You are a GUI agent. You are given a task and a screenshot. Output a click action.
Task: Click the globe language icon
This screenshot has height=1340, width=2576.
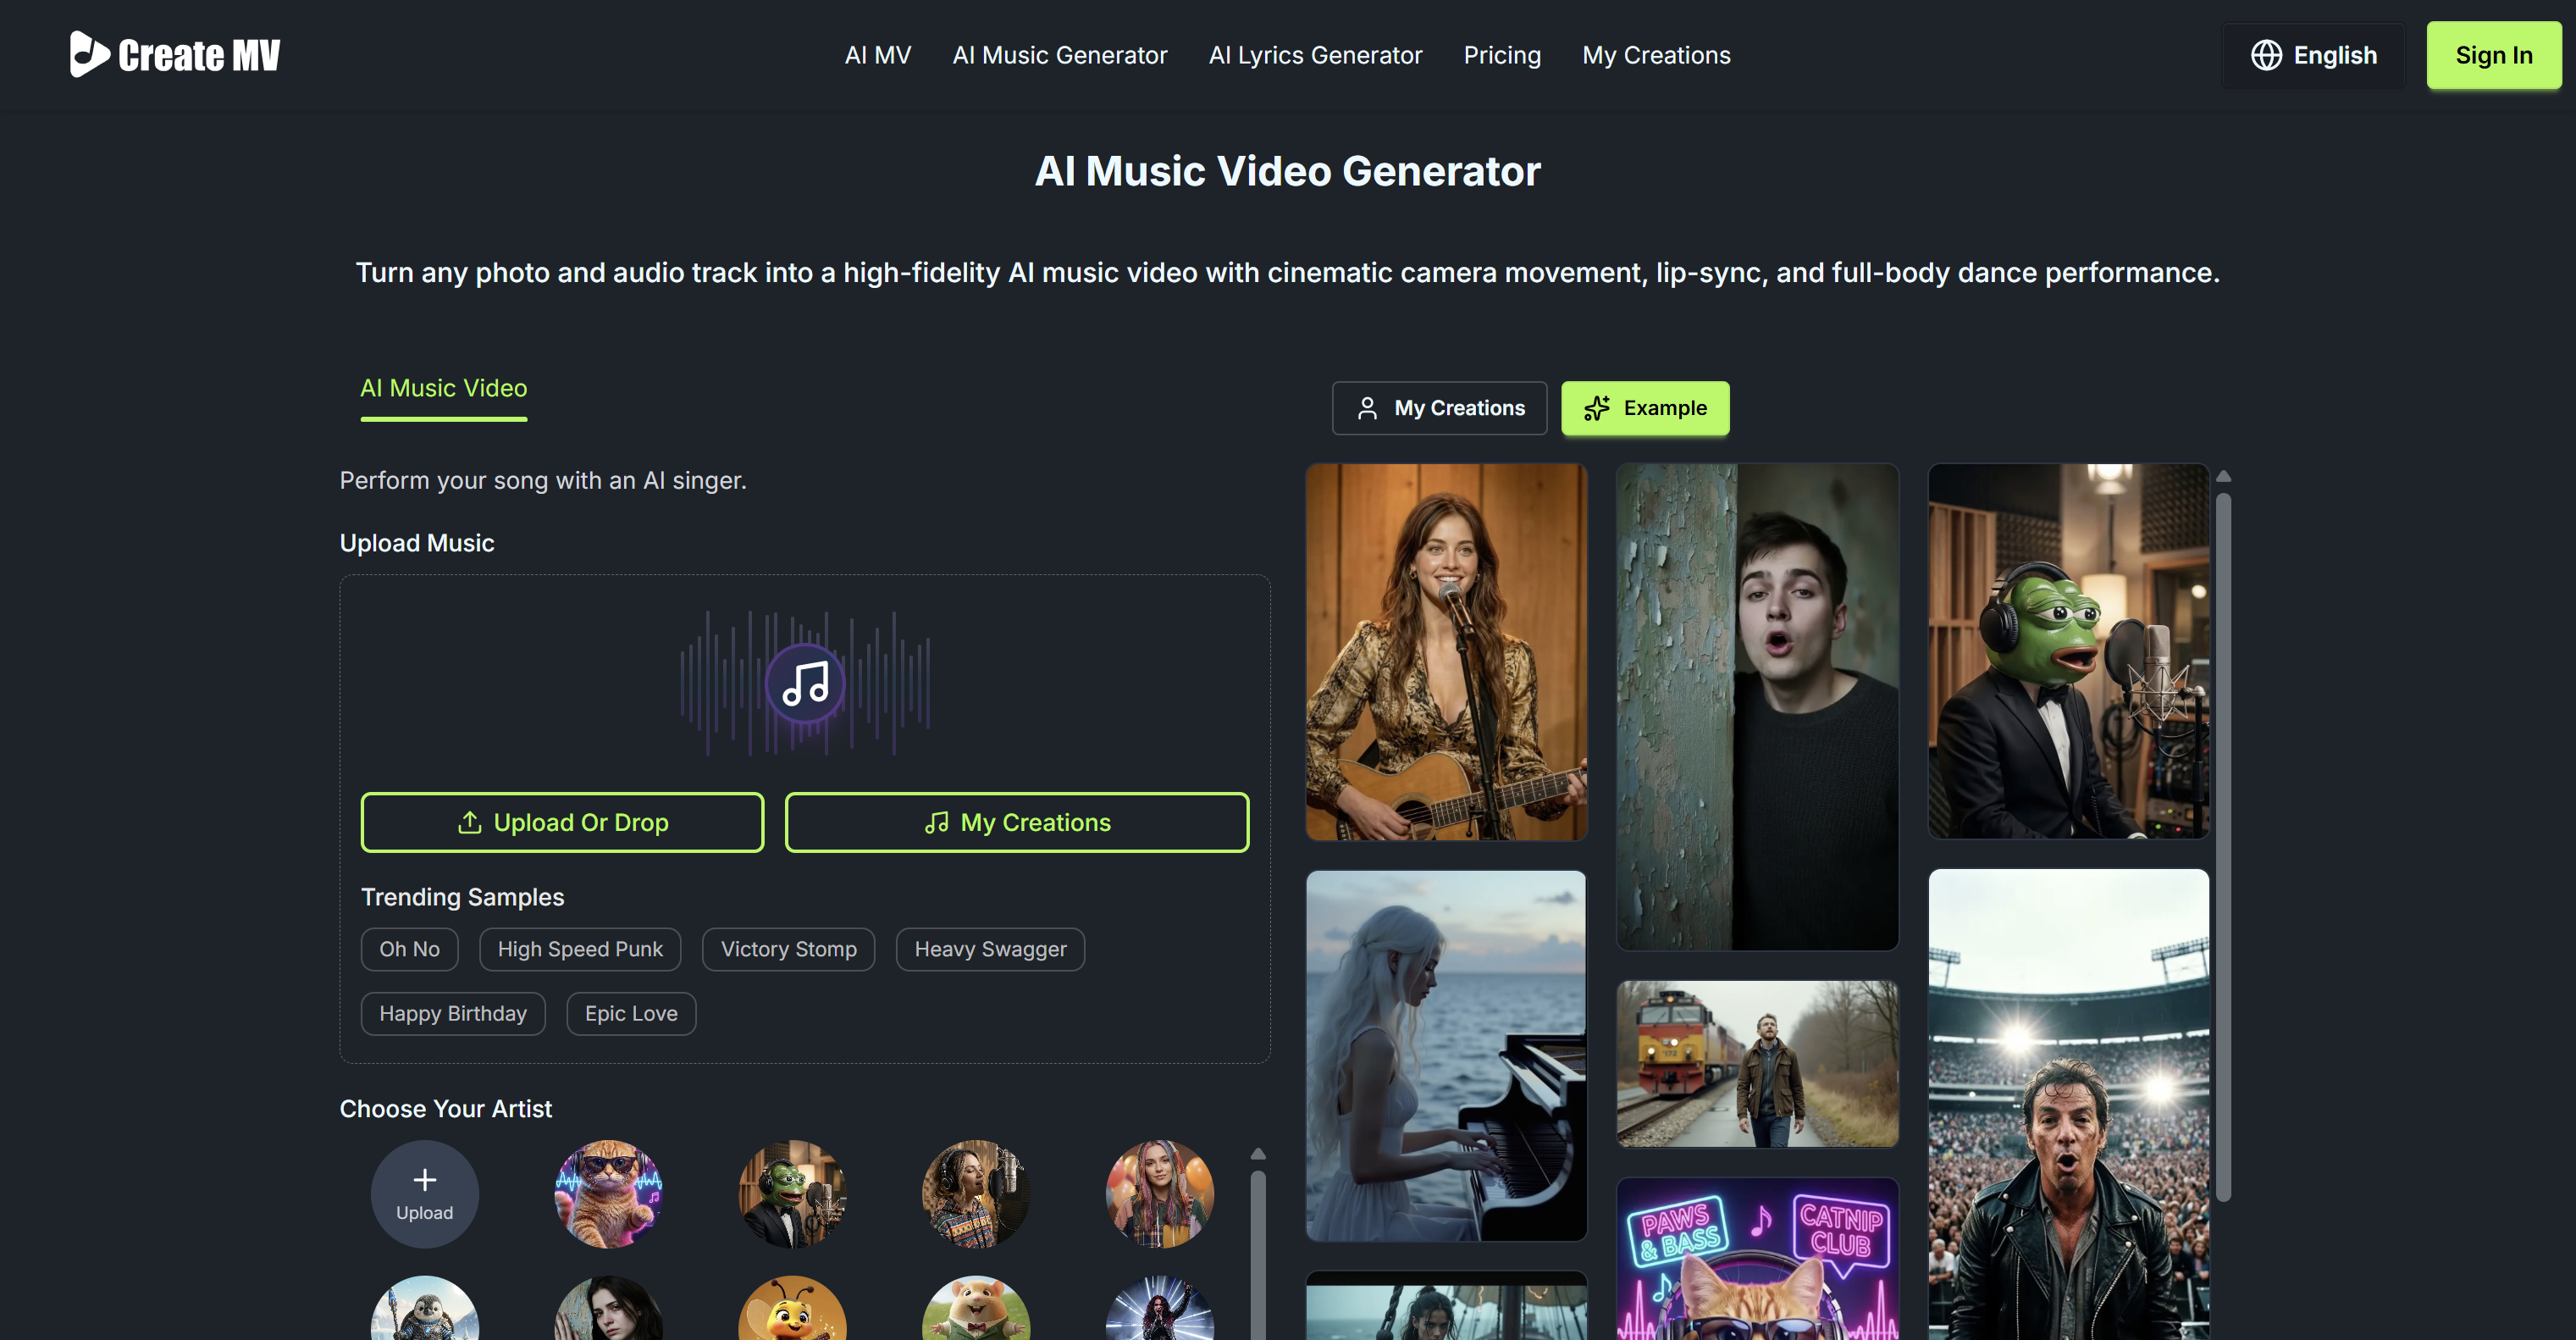click(x=2266, y=55)
